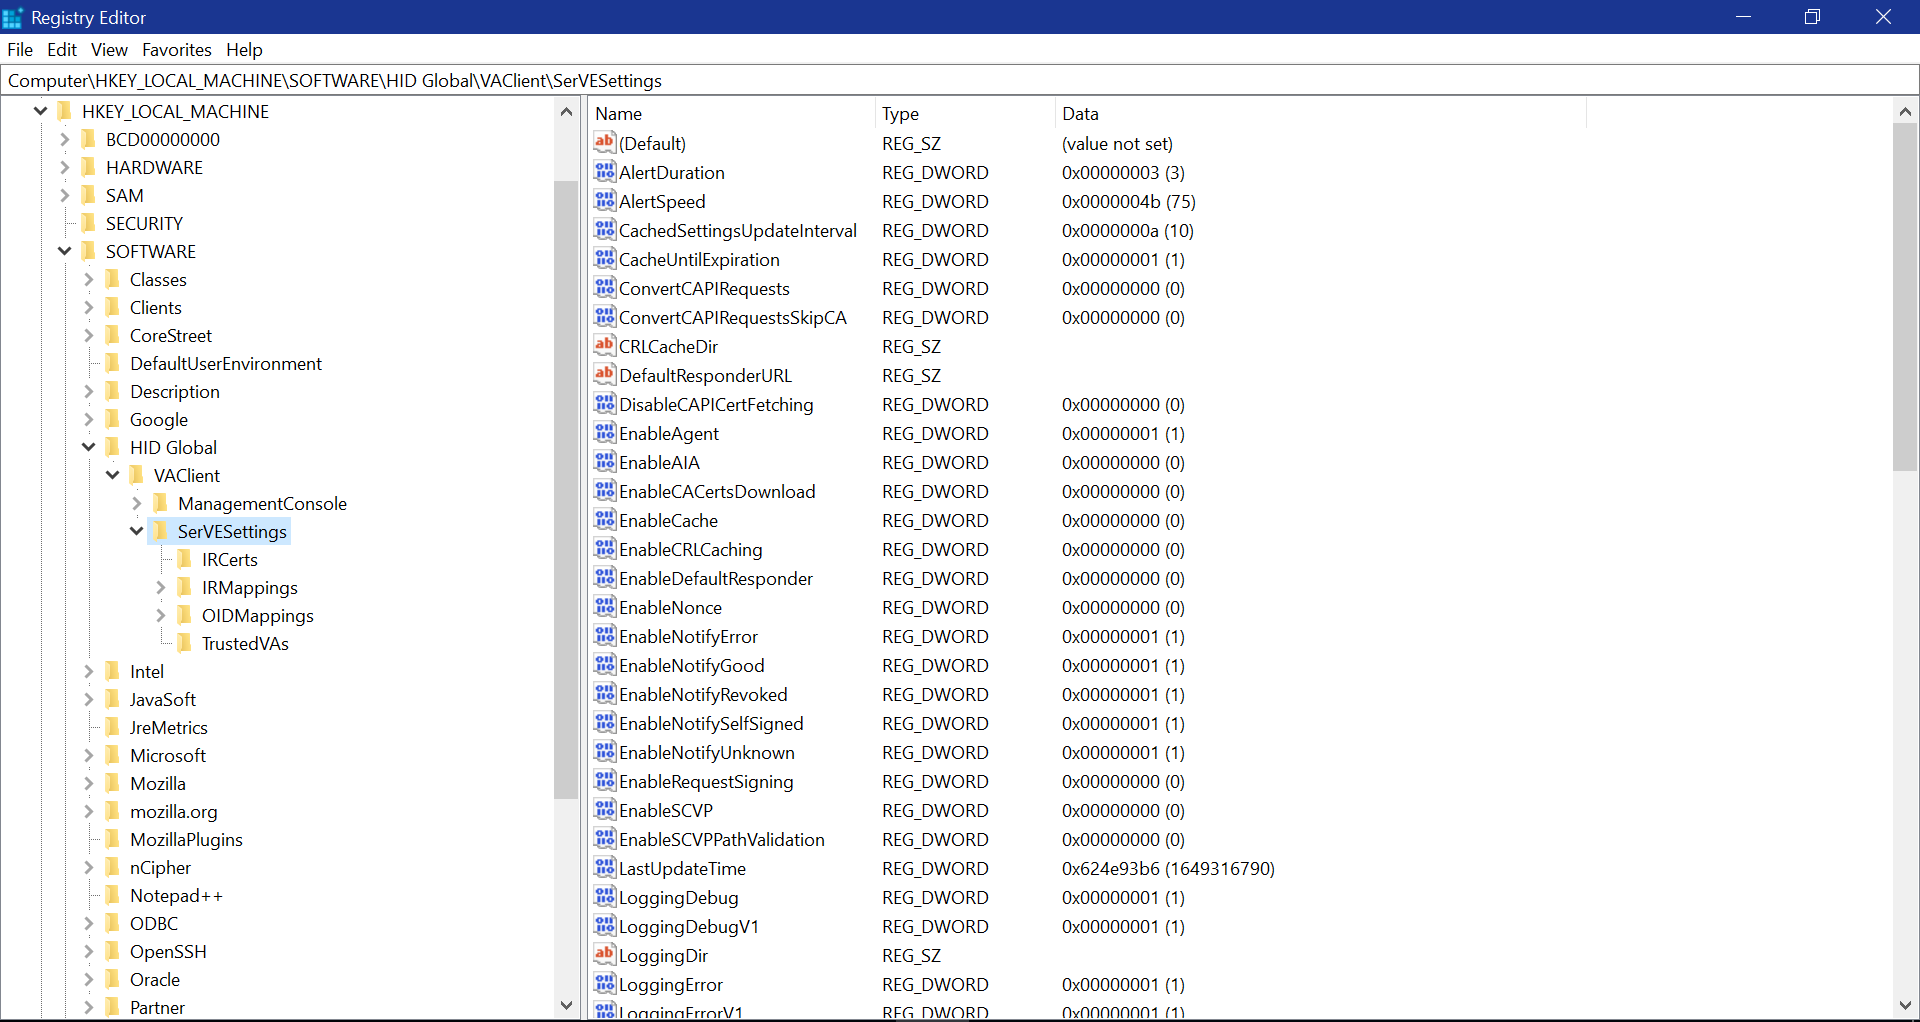Viewport: 1920px width, 1022px height.
Task: Select the TrustedVAs key
Action: (x=245, y=643)
